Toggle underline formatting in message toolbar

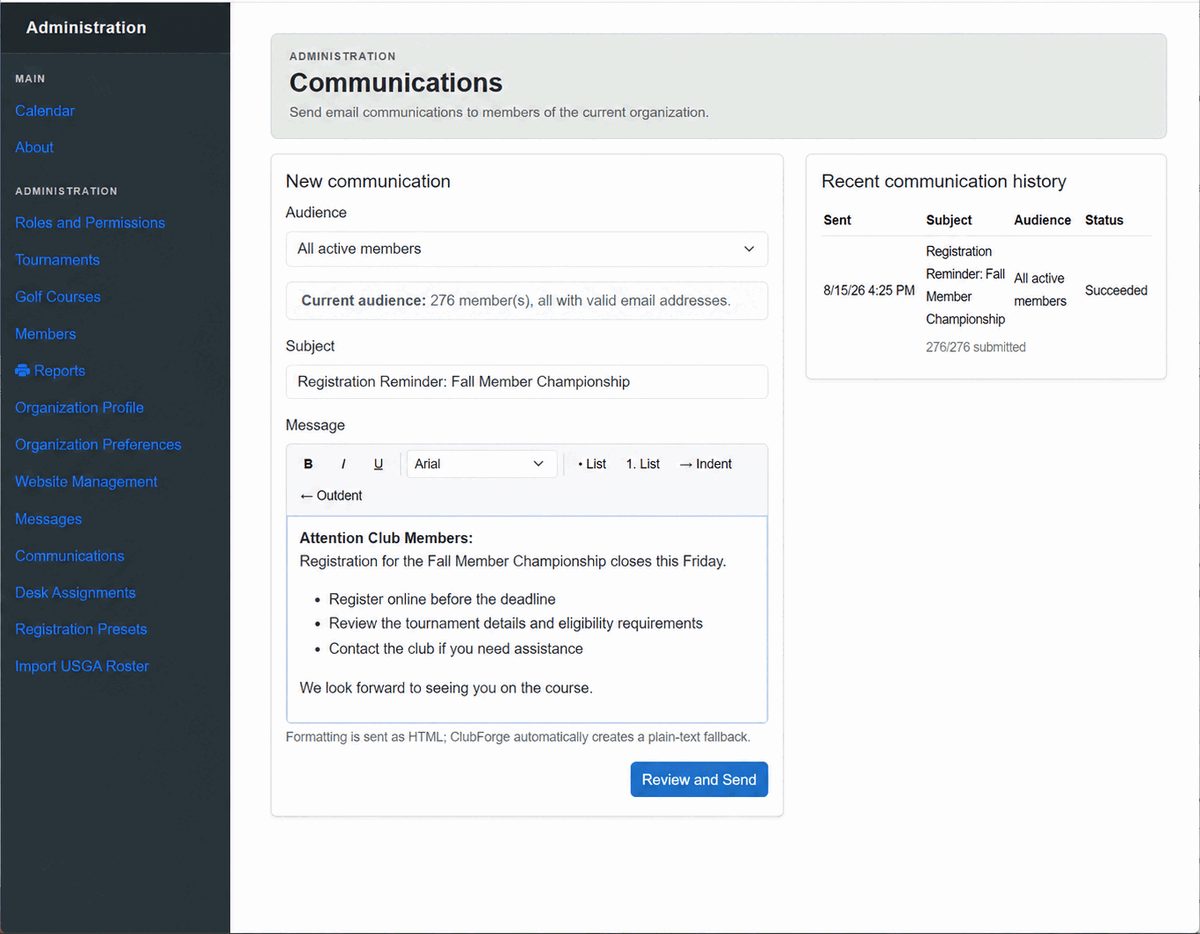(x=378, y=464)
